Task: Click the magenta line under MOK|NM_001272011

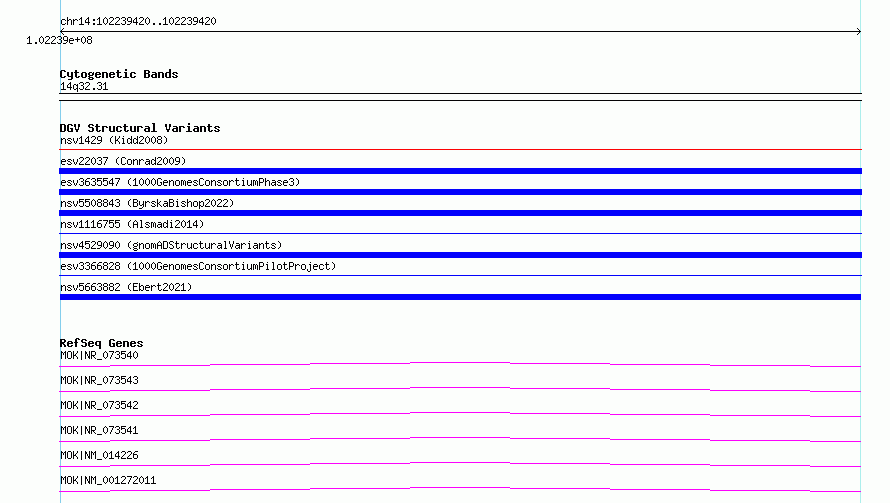Action: (x=460, y=489)
